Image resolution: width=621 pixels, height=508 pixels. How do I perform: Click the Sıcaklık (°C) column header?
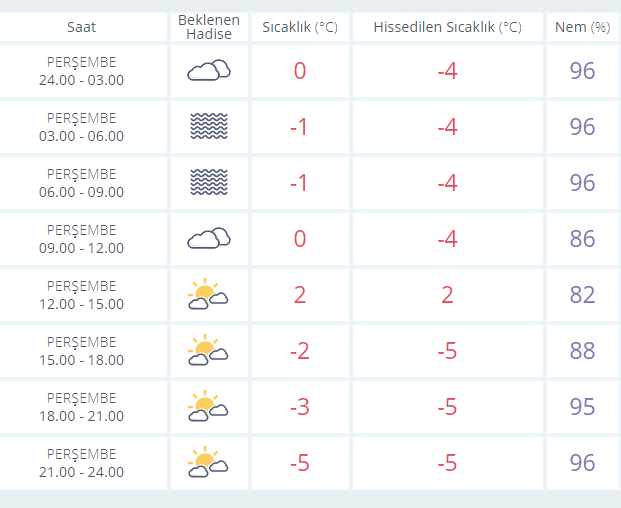point(299,27)
